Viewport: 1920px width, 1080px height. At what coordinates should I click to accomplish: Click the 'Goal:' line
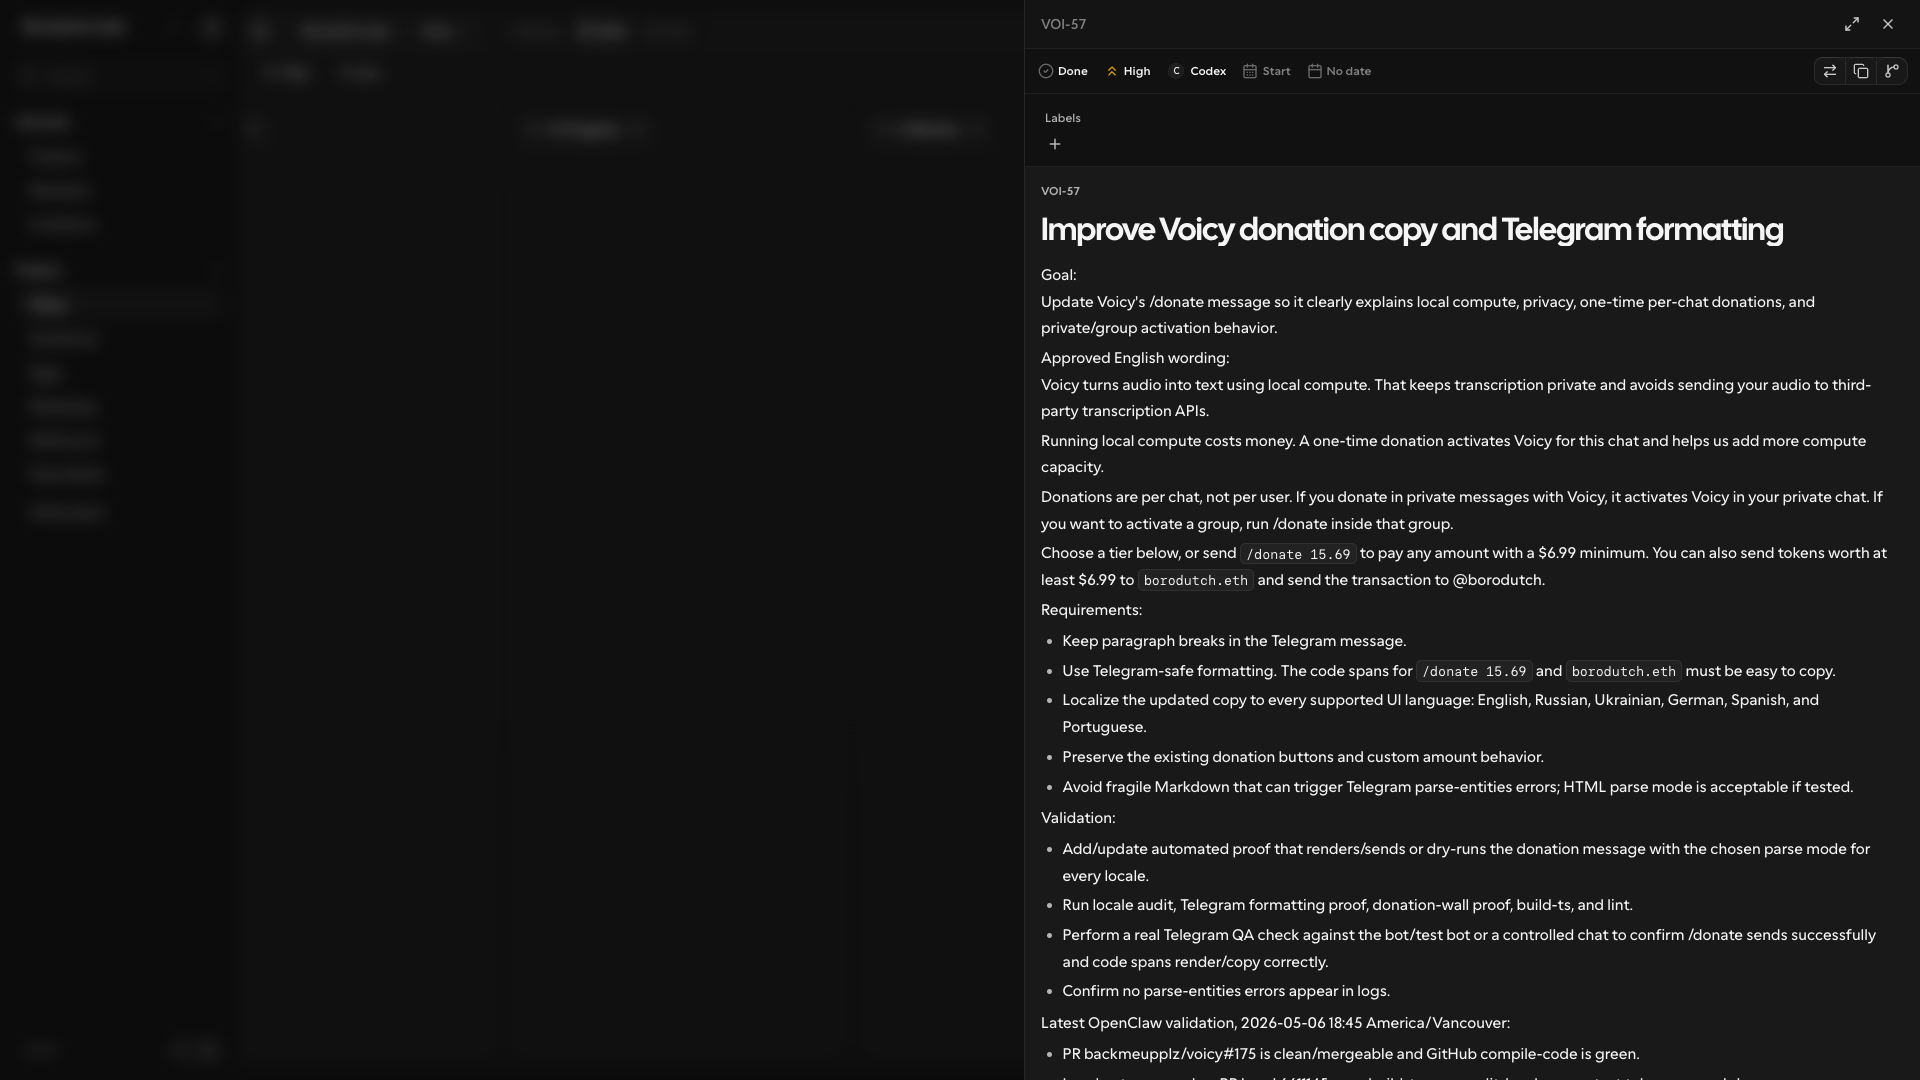tap(1058, 275)
